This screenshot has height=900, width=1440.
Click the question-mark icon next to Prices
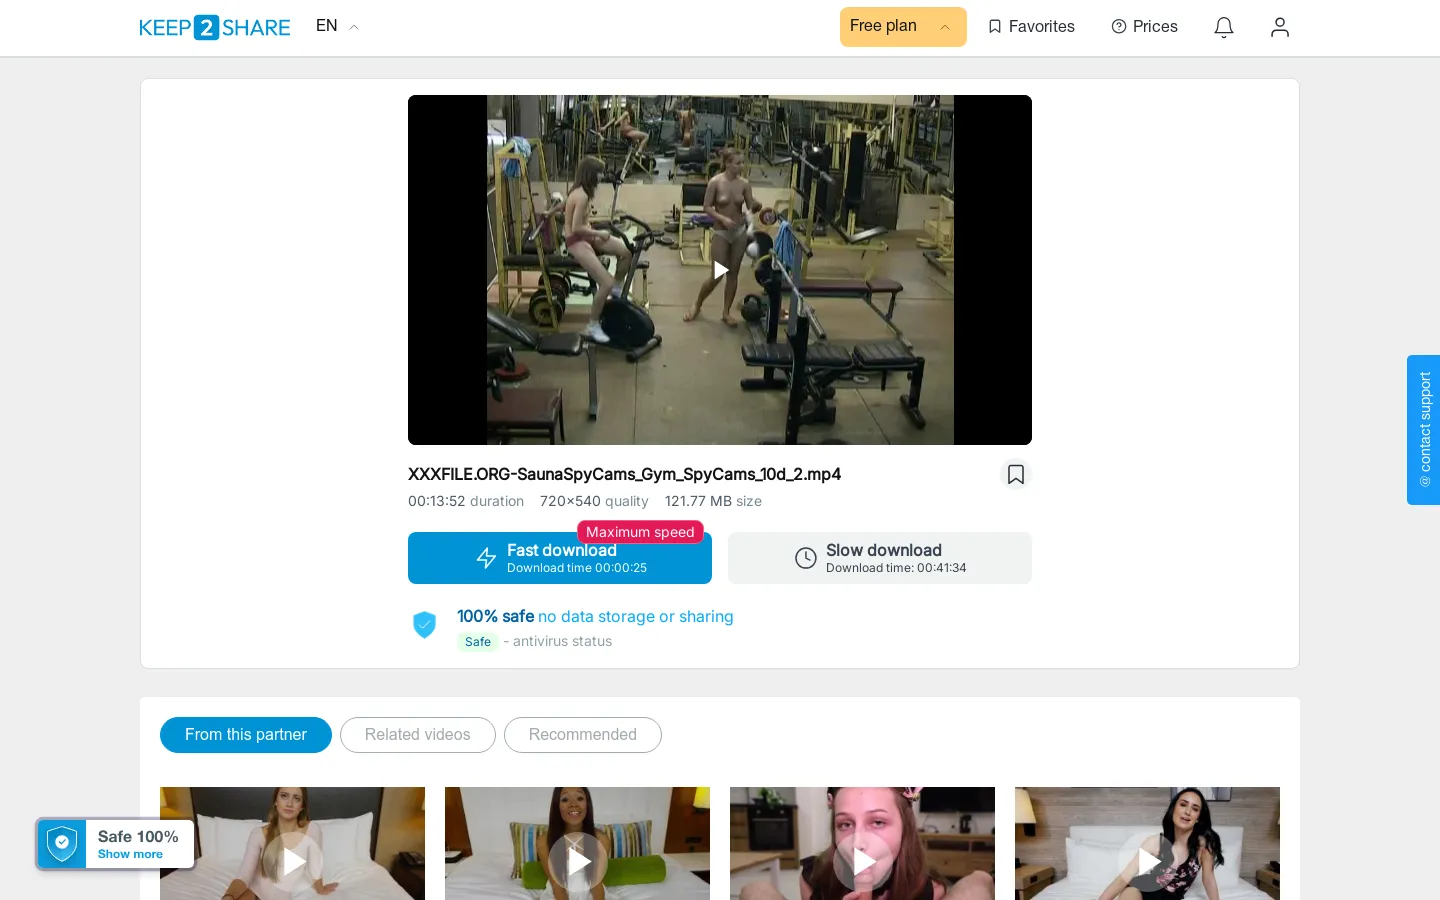(x=1119, y=27)
